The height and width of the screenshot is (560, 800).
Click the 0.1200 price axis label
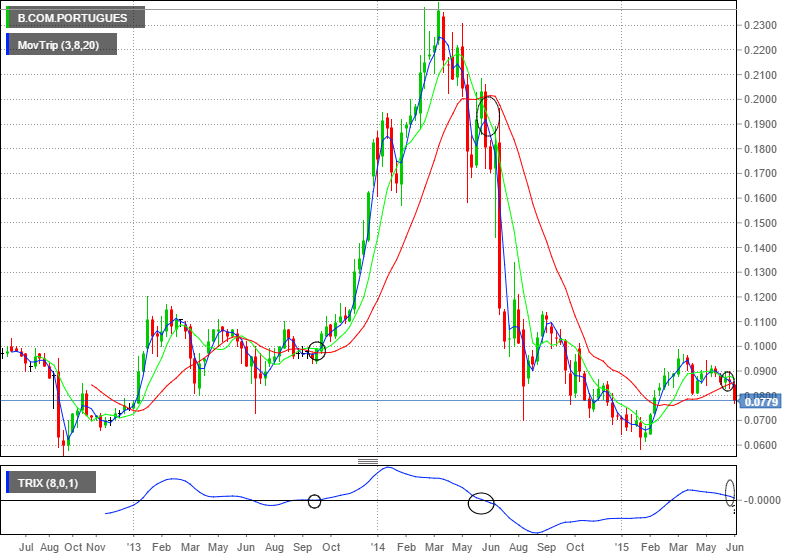(x=760, y=297)
